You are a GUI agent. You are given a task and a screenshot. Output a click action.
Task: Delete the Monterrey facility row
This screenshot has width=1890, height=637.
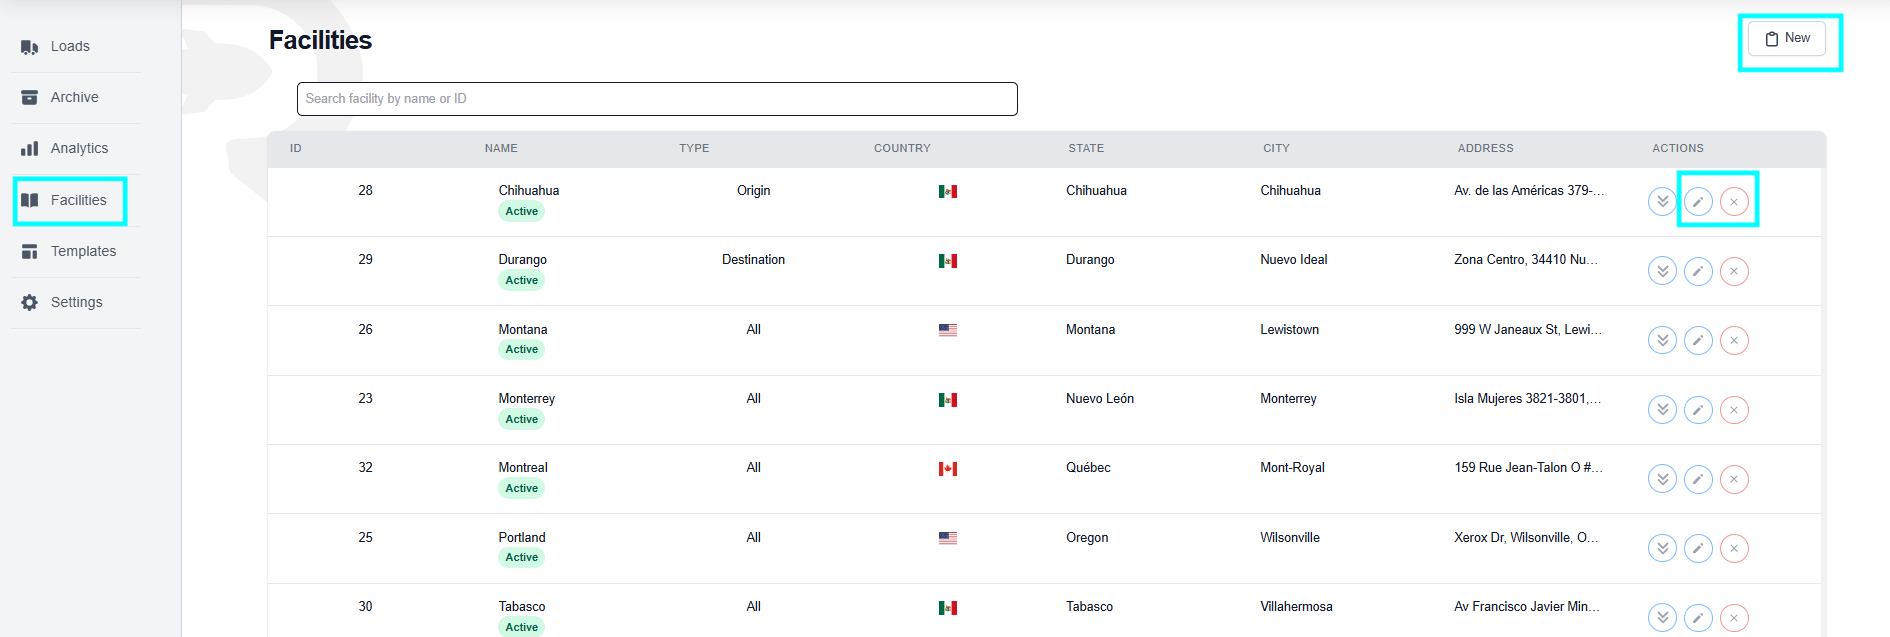[x=1734, y=410]
